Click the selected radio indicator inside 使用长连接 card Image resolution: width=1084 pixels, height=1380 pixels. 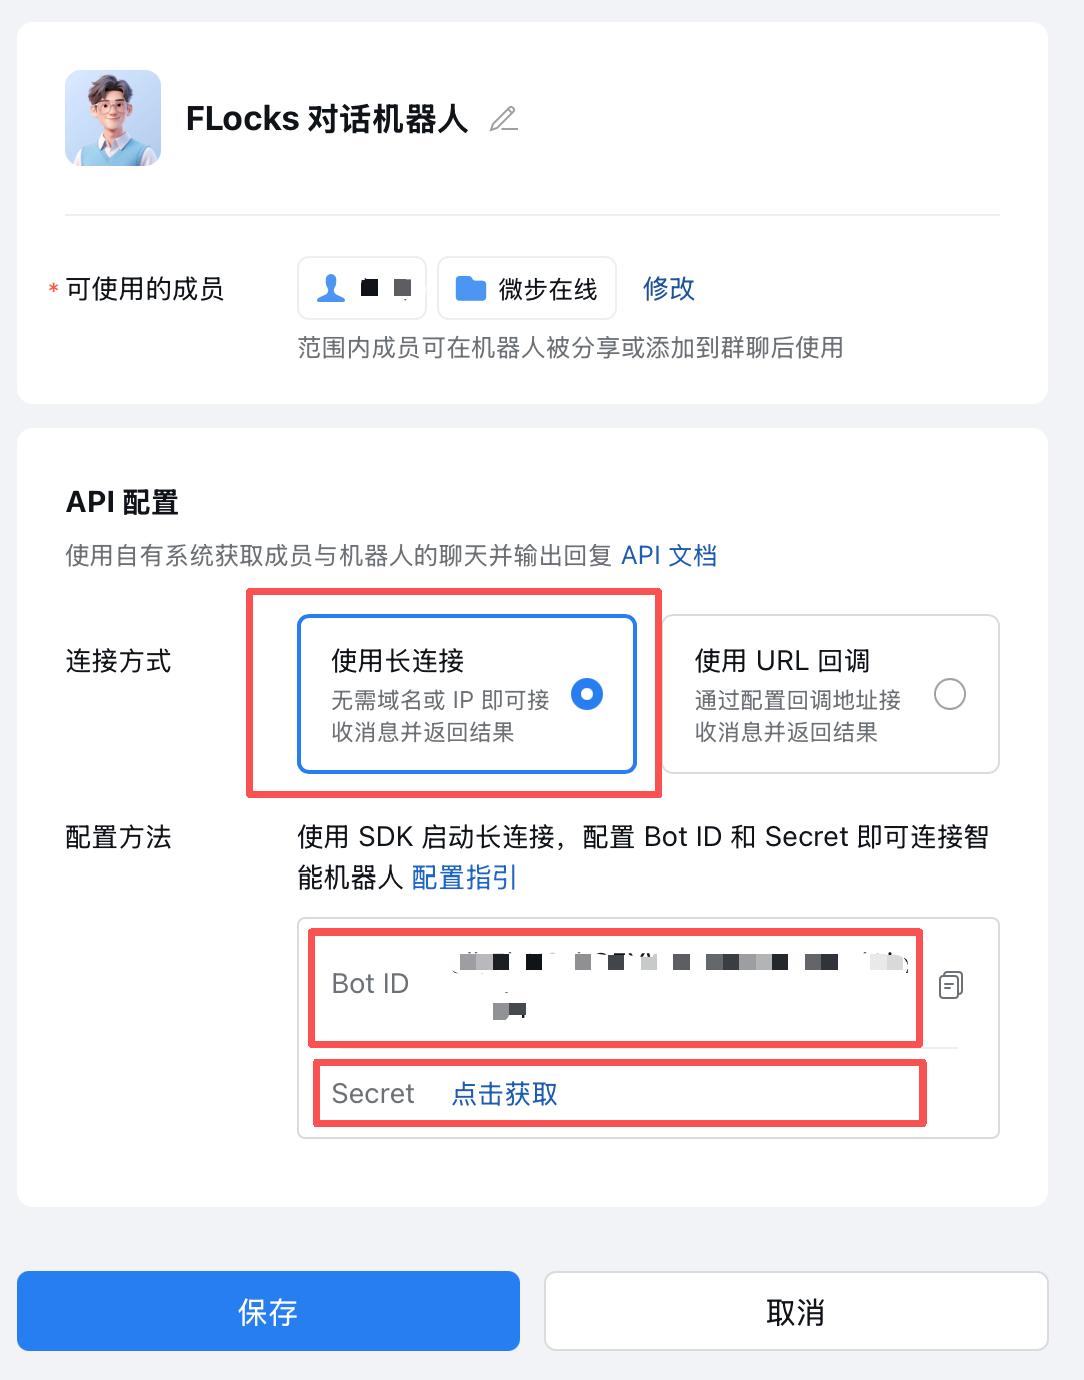click(x=588, y=693)
